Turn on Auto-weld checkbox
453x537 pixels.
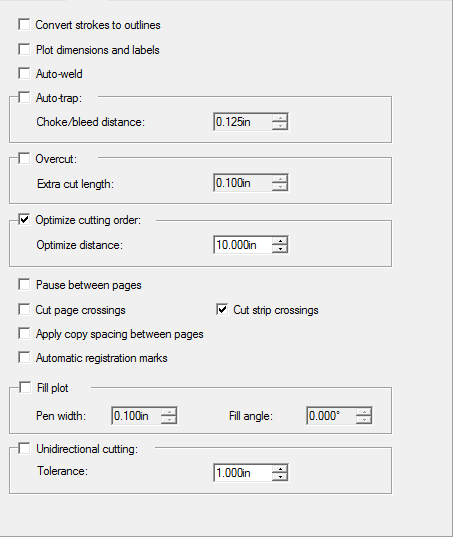tap(24, 73)
